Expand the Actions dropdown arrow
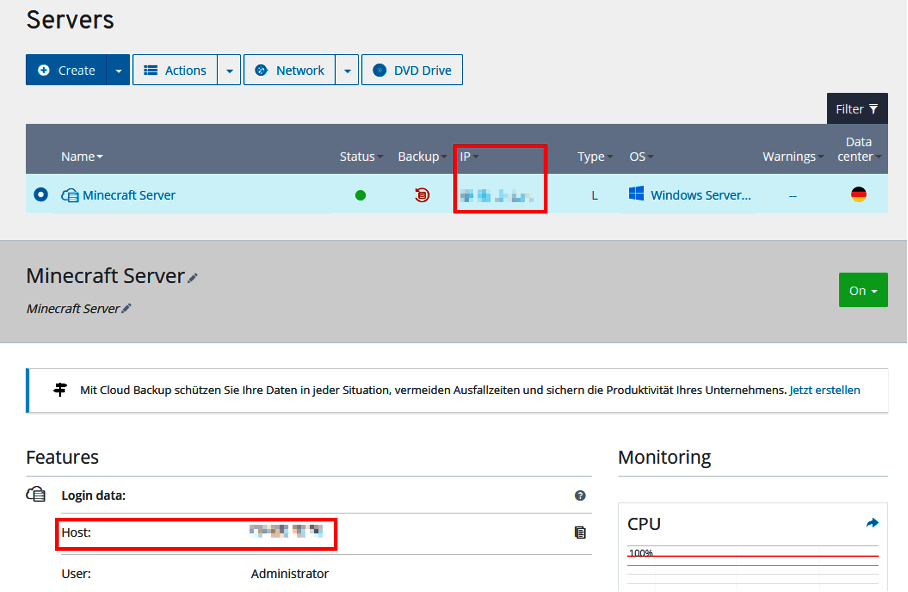Image resolution: width=908 pixels, height=592 pixels. (x=229, y=70)
